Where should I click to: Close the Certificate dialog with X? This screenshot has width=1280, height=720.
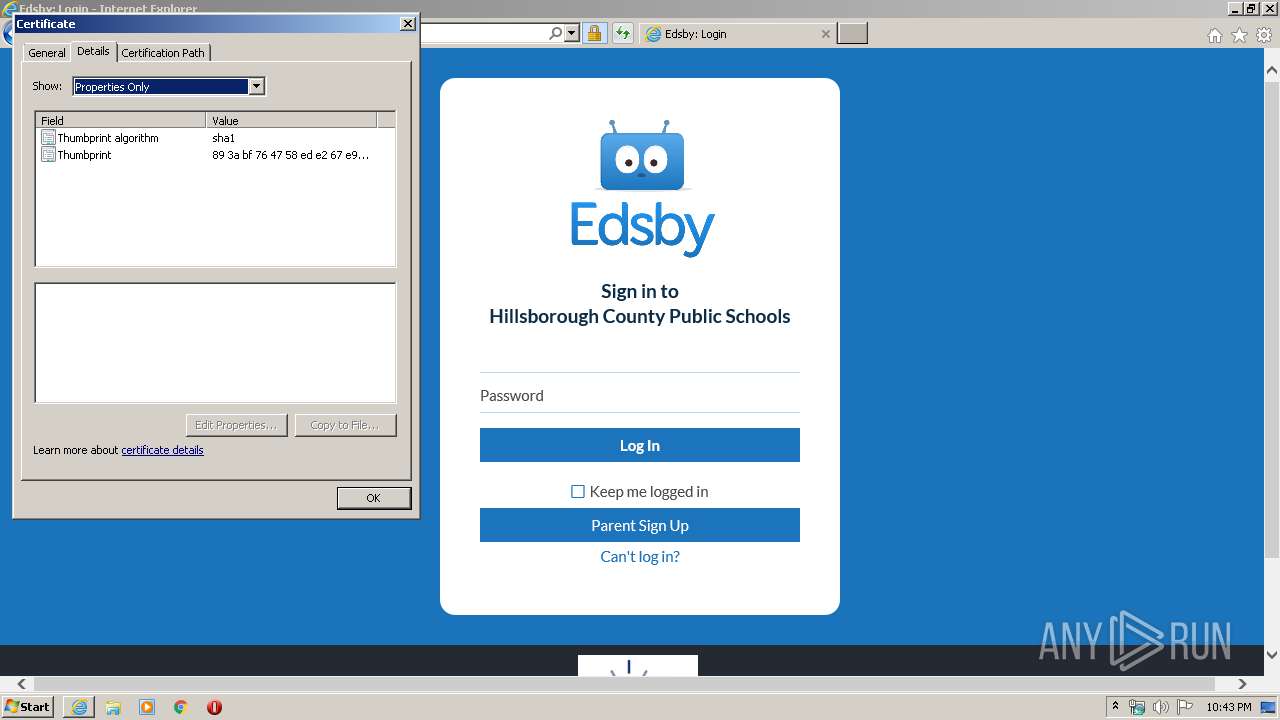point(407,23)
